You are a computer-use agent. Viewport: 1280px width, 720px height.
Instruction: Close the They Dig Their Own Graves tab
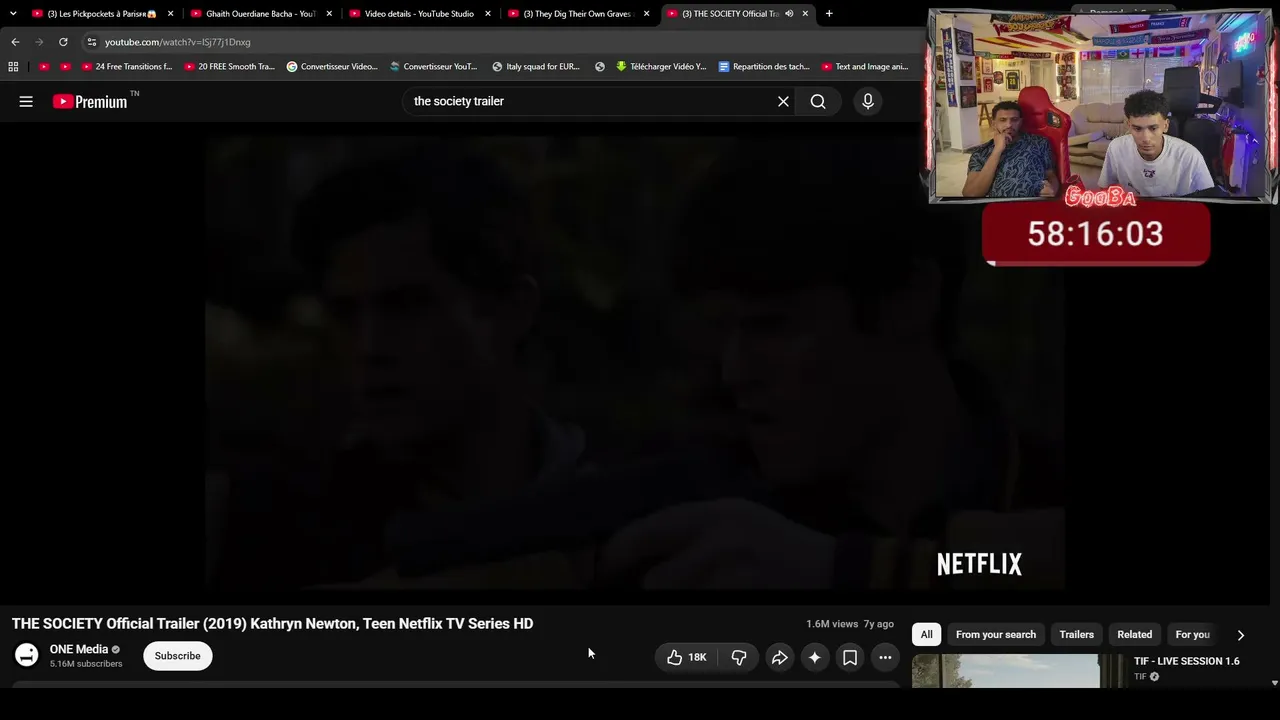pos(646,14)
